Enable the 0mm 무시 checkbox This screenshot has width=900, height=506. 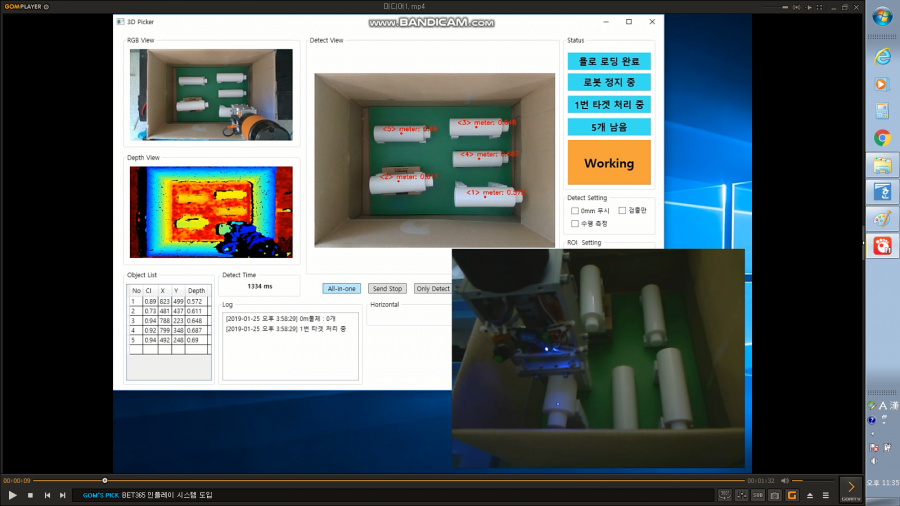[575, 211]
